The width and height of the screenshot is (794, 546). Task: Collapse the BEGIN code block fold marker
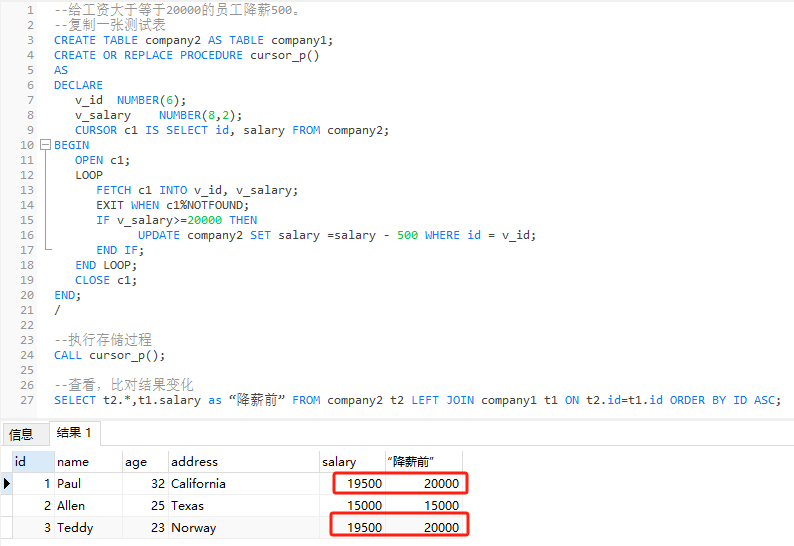[x=46, y=145]
